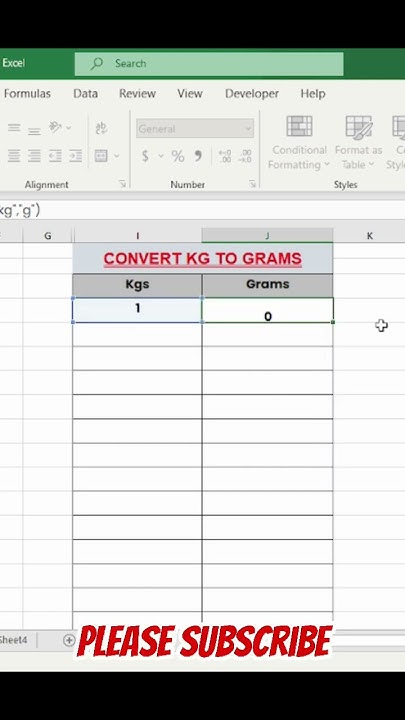Open Alignment settings dialog launcher
The image size is (405, 720).
coord(122,184)
